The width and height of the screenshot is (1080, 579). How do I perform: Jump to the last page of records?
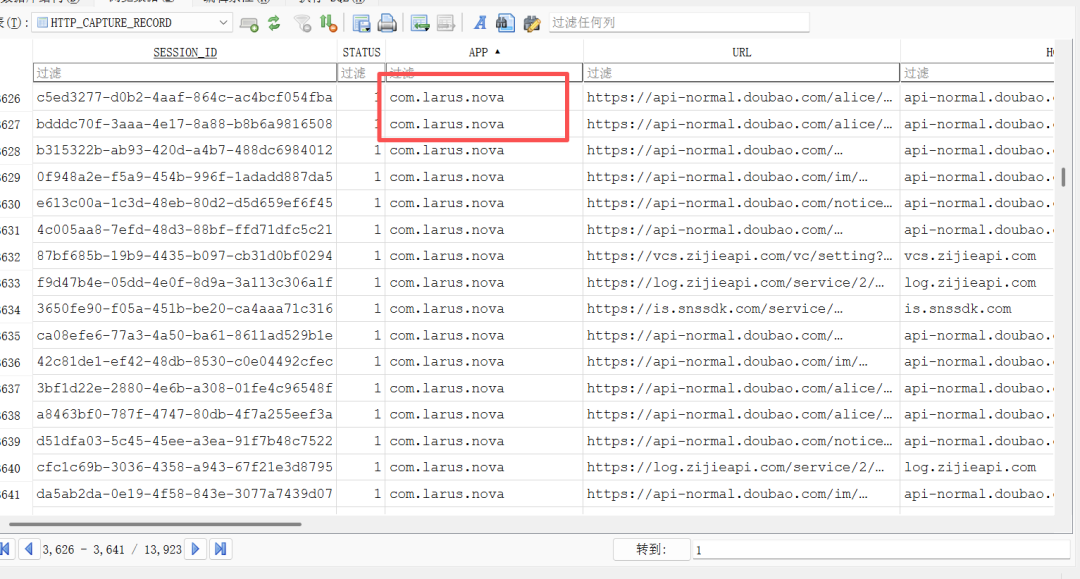(x=220, y=549)
